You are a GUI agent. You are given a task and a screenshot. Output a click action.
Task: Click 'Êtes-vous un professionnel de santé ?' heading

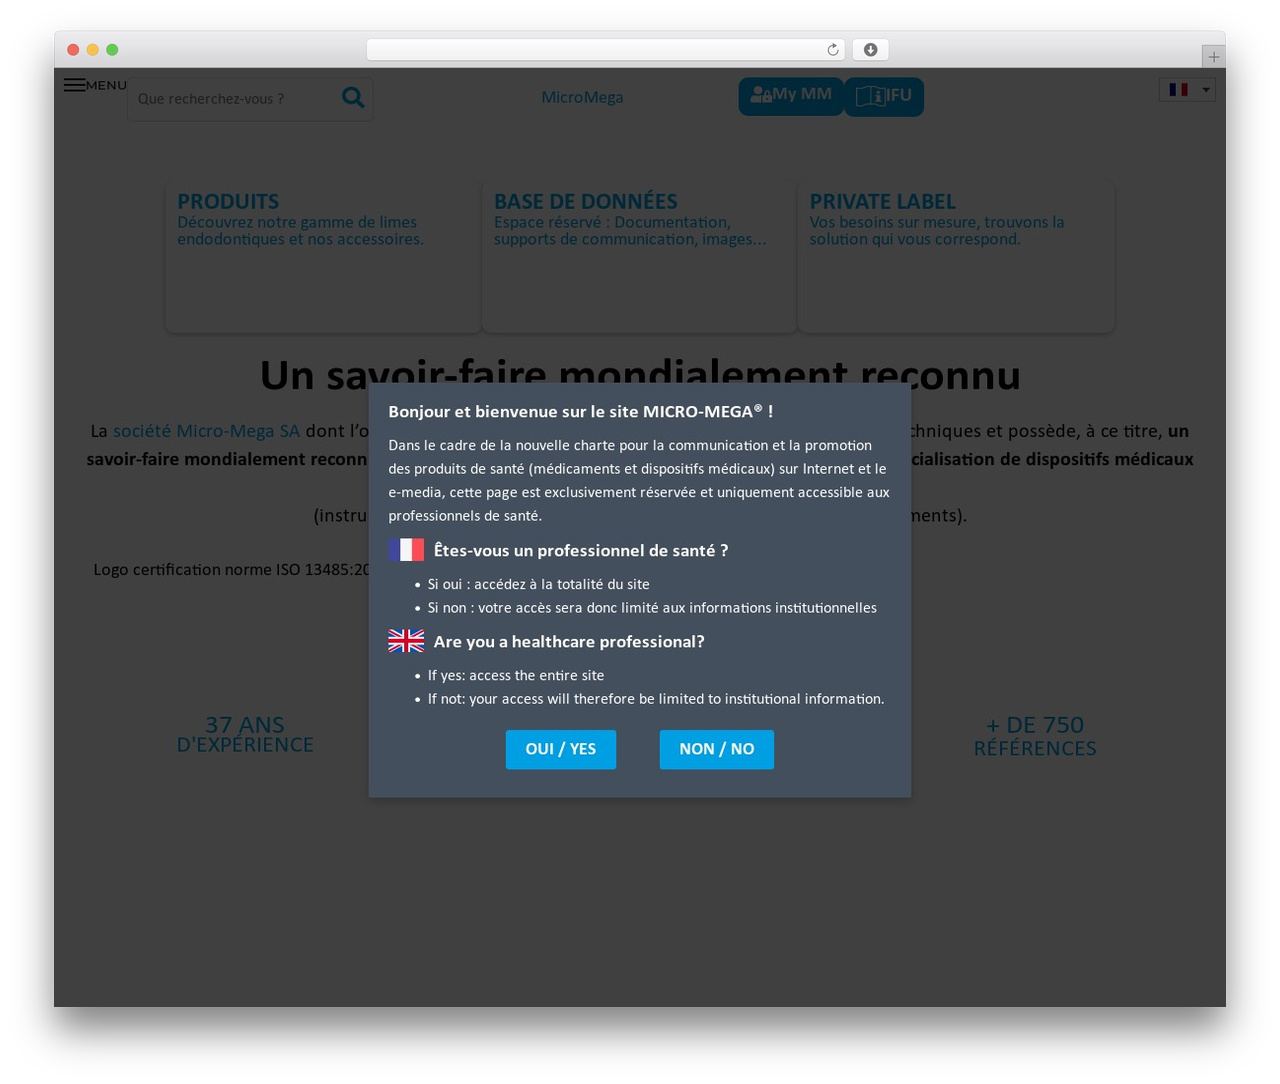point(581,551)
